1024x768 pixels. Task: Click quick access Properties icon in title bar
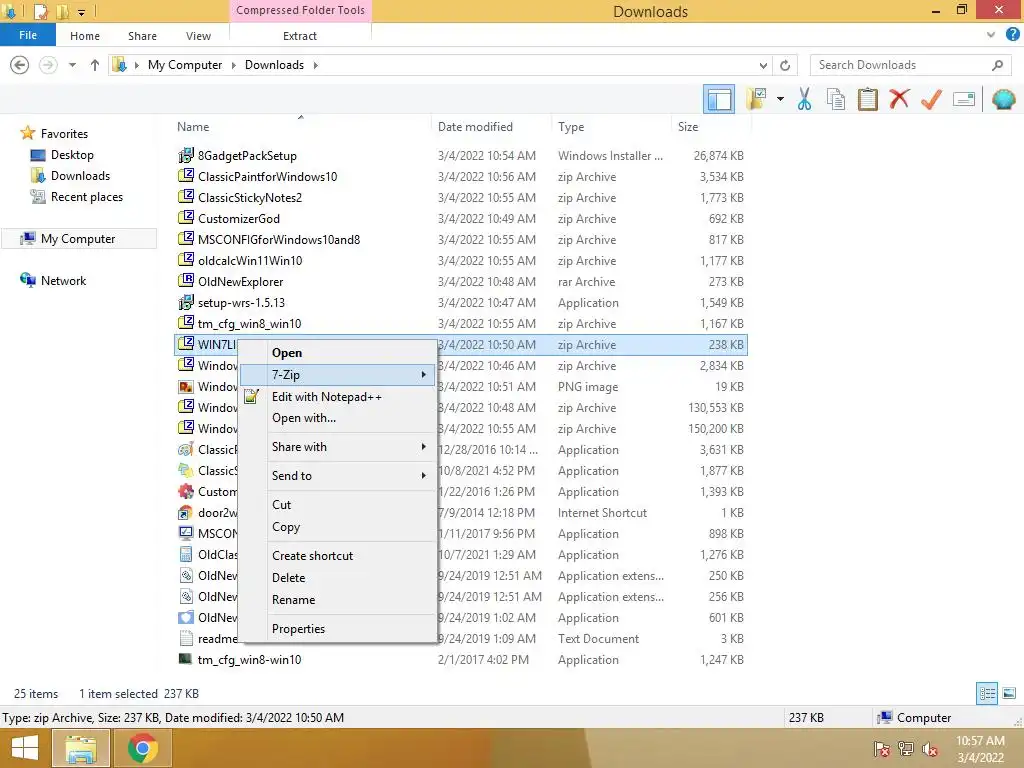tap(40, 11)
